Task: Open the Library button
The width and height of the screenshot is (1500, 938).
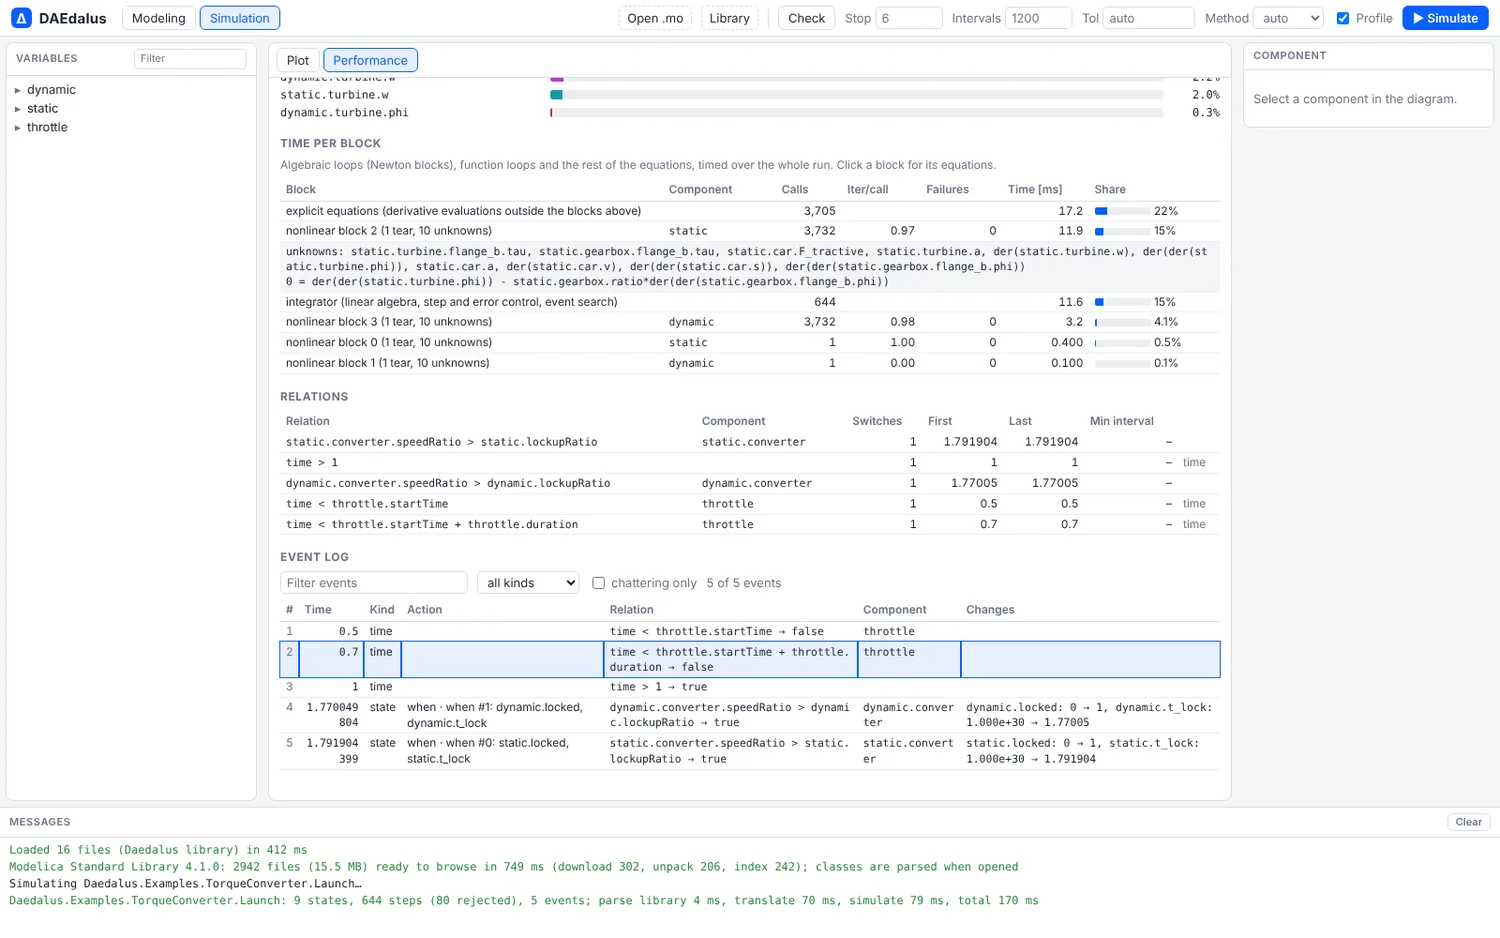Action: pyautogui.click(x=729, y=18)
